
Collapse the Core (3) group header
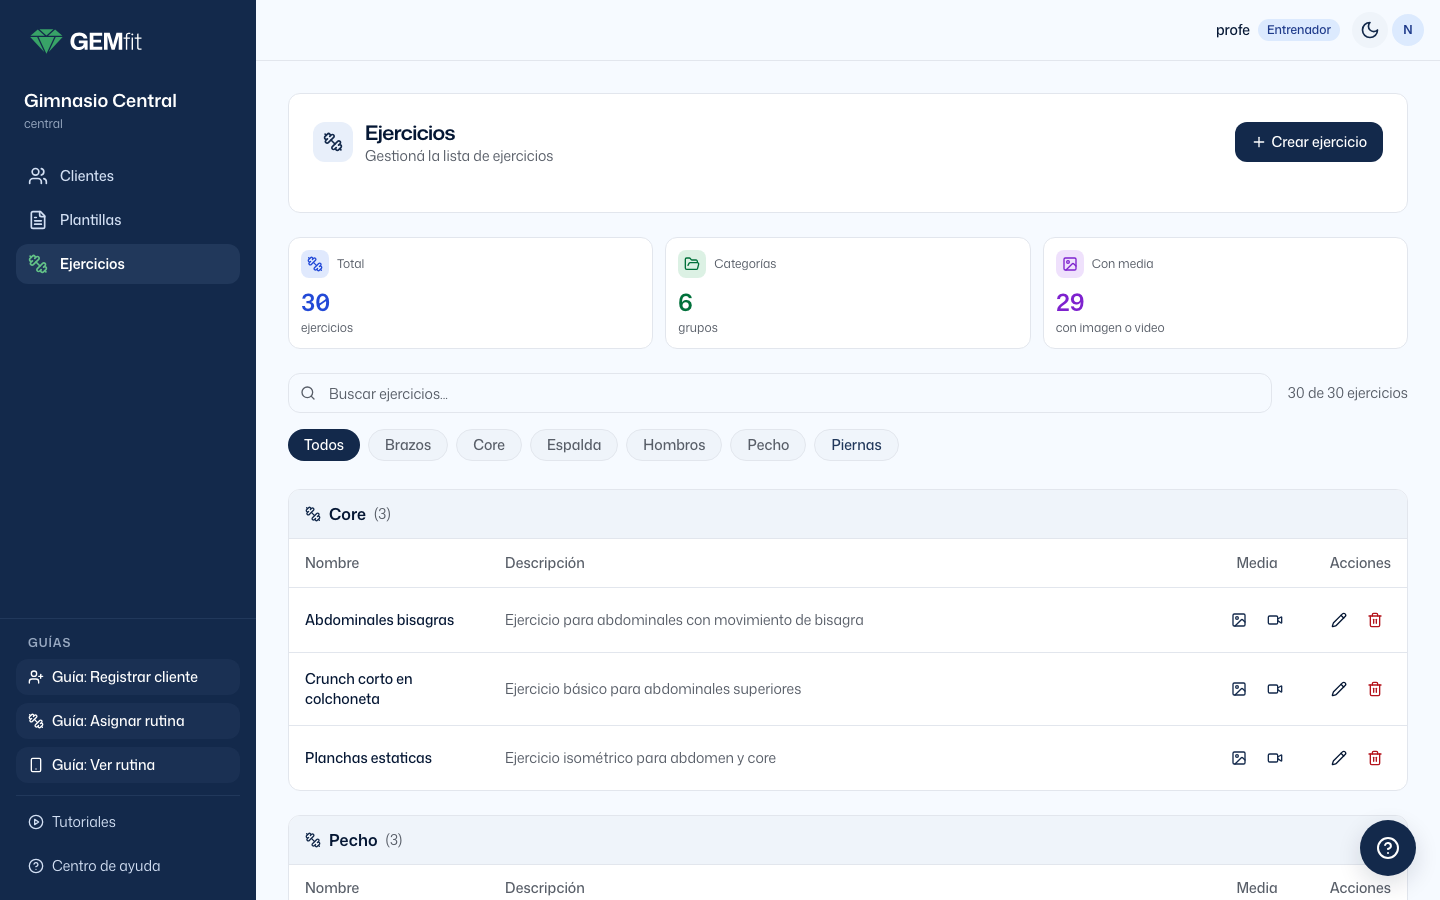848,514
